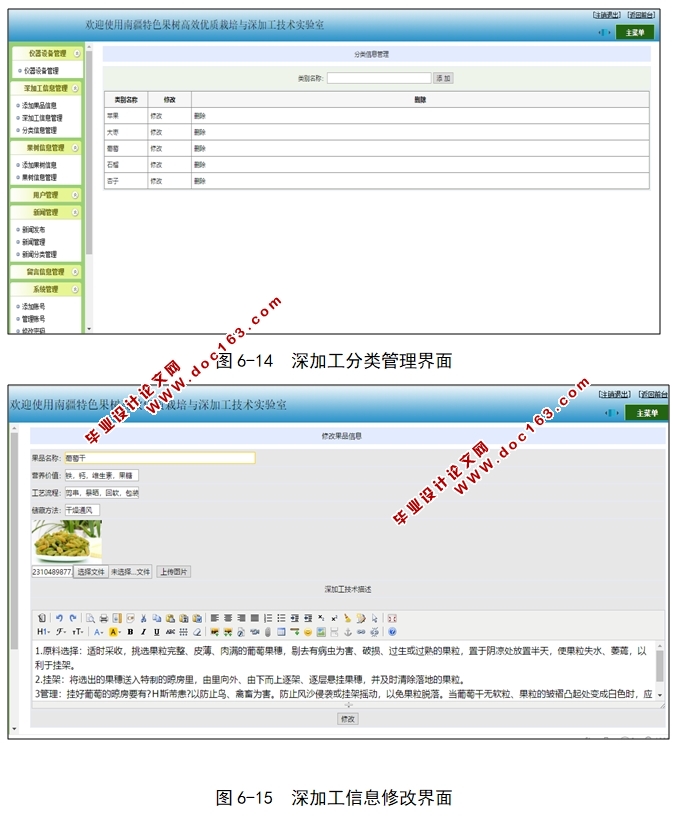The height and width of the screenshot is (828, 678).
Task: Collapse the 深加工信息管理 sidebar section
Action: tap(76, 88)
